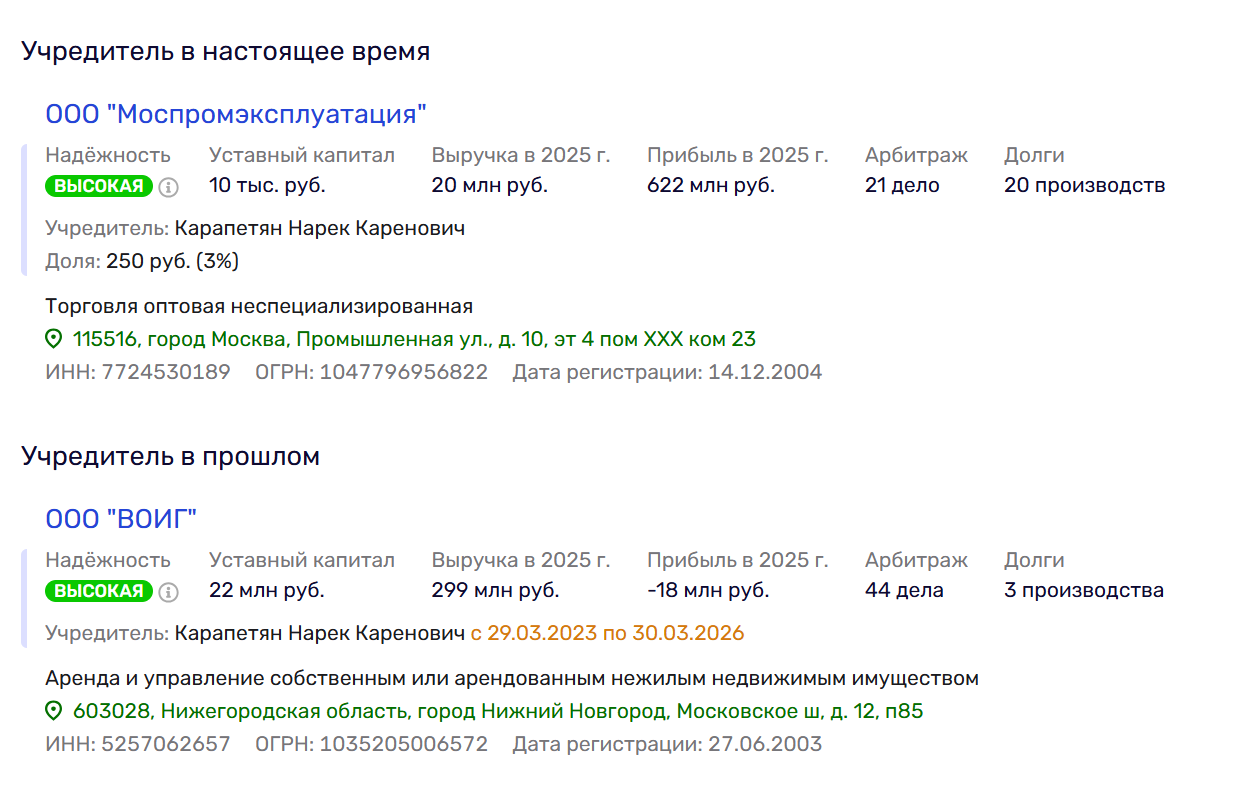Click the "22 млн руб." charter capital value

(267, 590)
